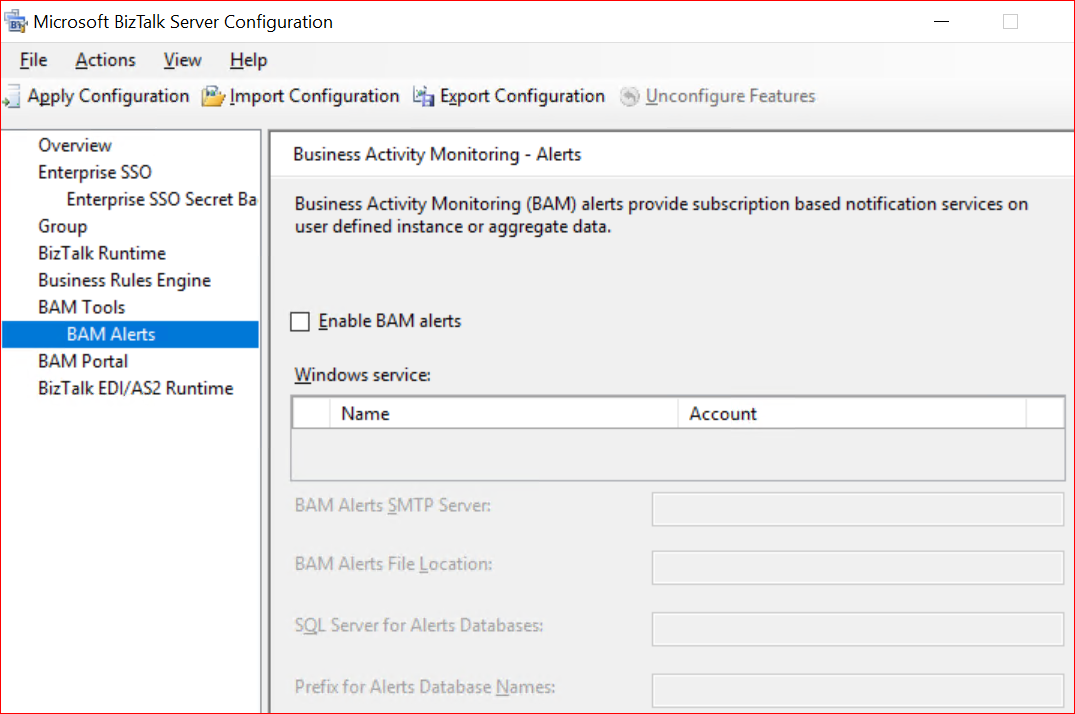The height and width of the screenshot is (714, 1075).
Task: Click the Name column header
Action: (x=365, y=413)
